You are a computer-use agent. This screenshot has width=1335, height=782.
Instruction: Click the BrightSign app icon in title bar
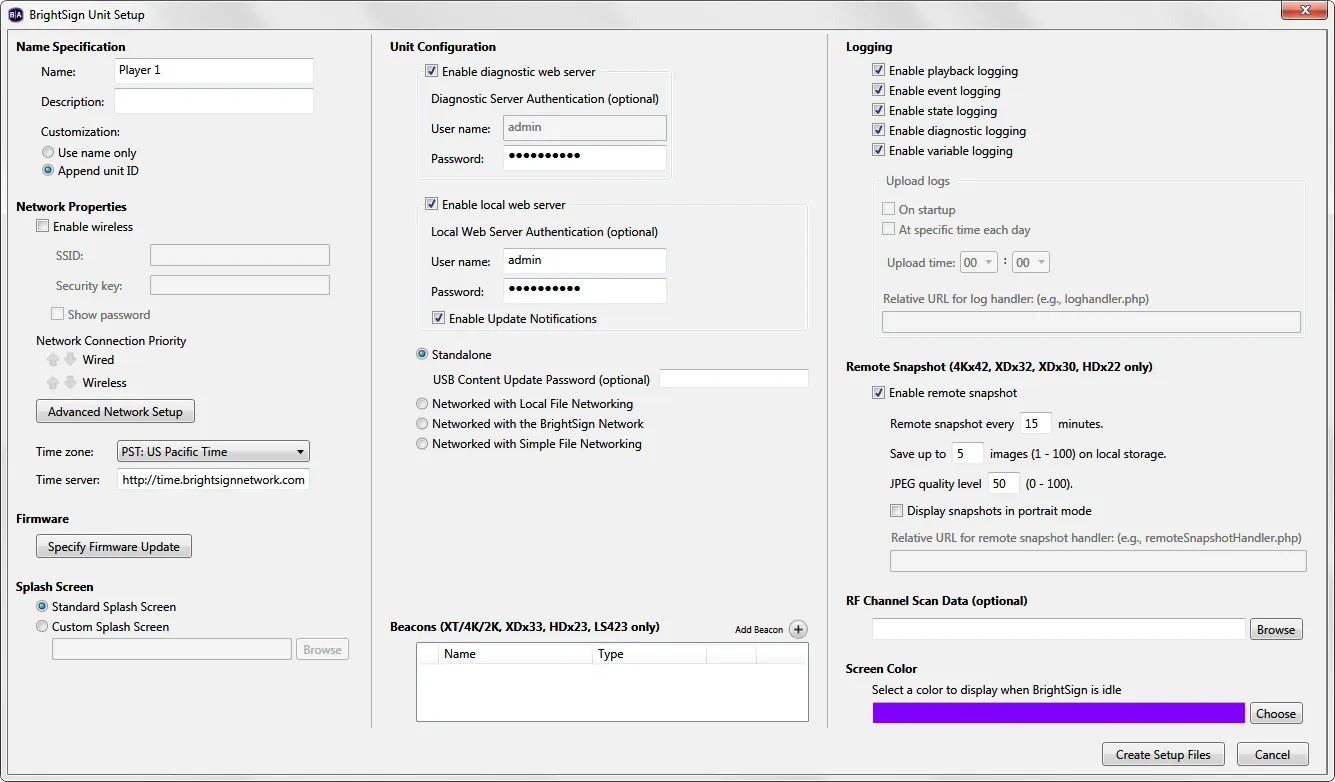[x=16, y=15]
